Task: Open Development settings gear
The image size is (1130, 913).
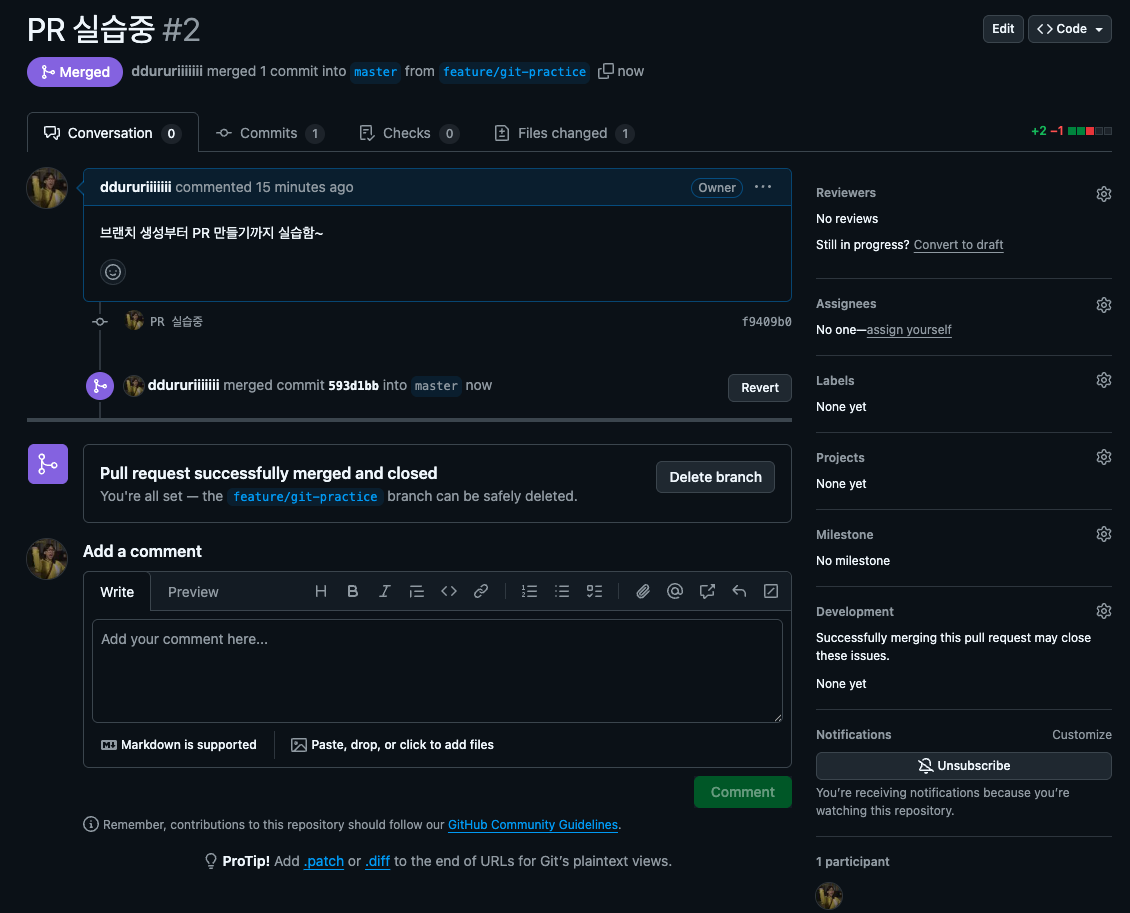Action: [1103, 611]
